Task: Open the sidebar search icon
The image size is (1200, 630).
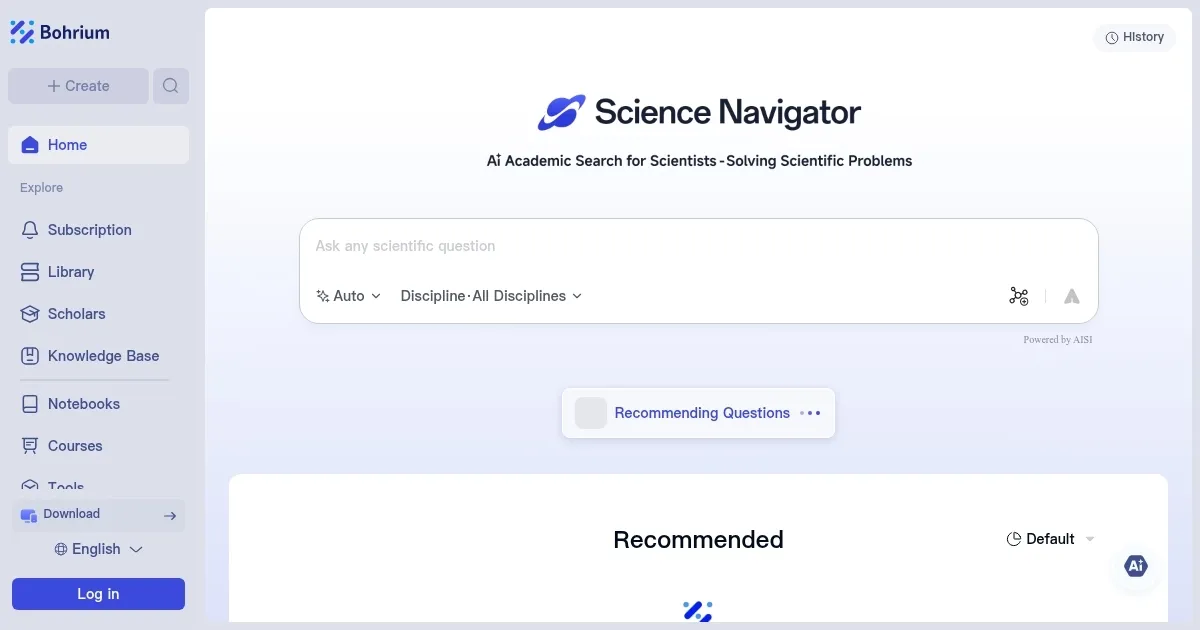Action: click(x=171, y=86)
